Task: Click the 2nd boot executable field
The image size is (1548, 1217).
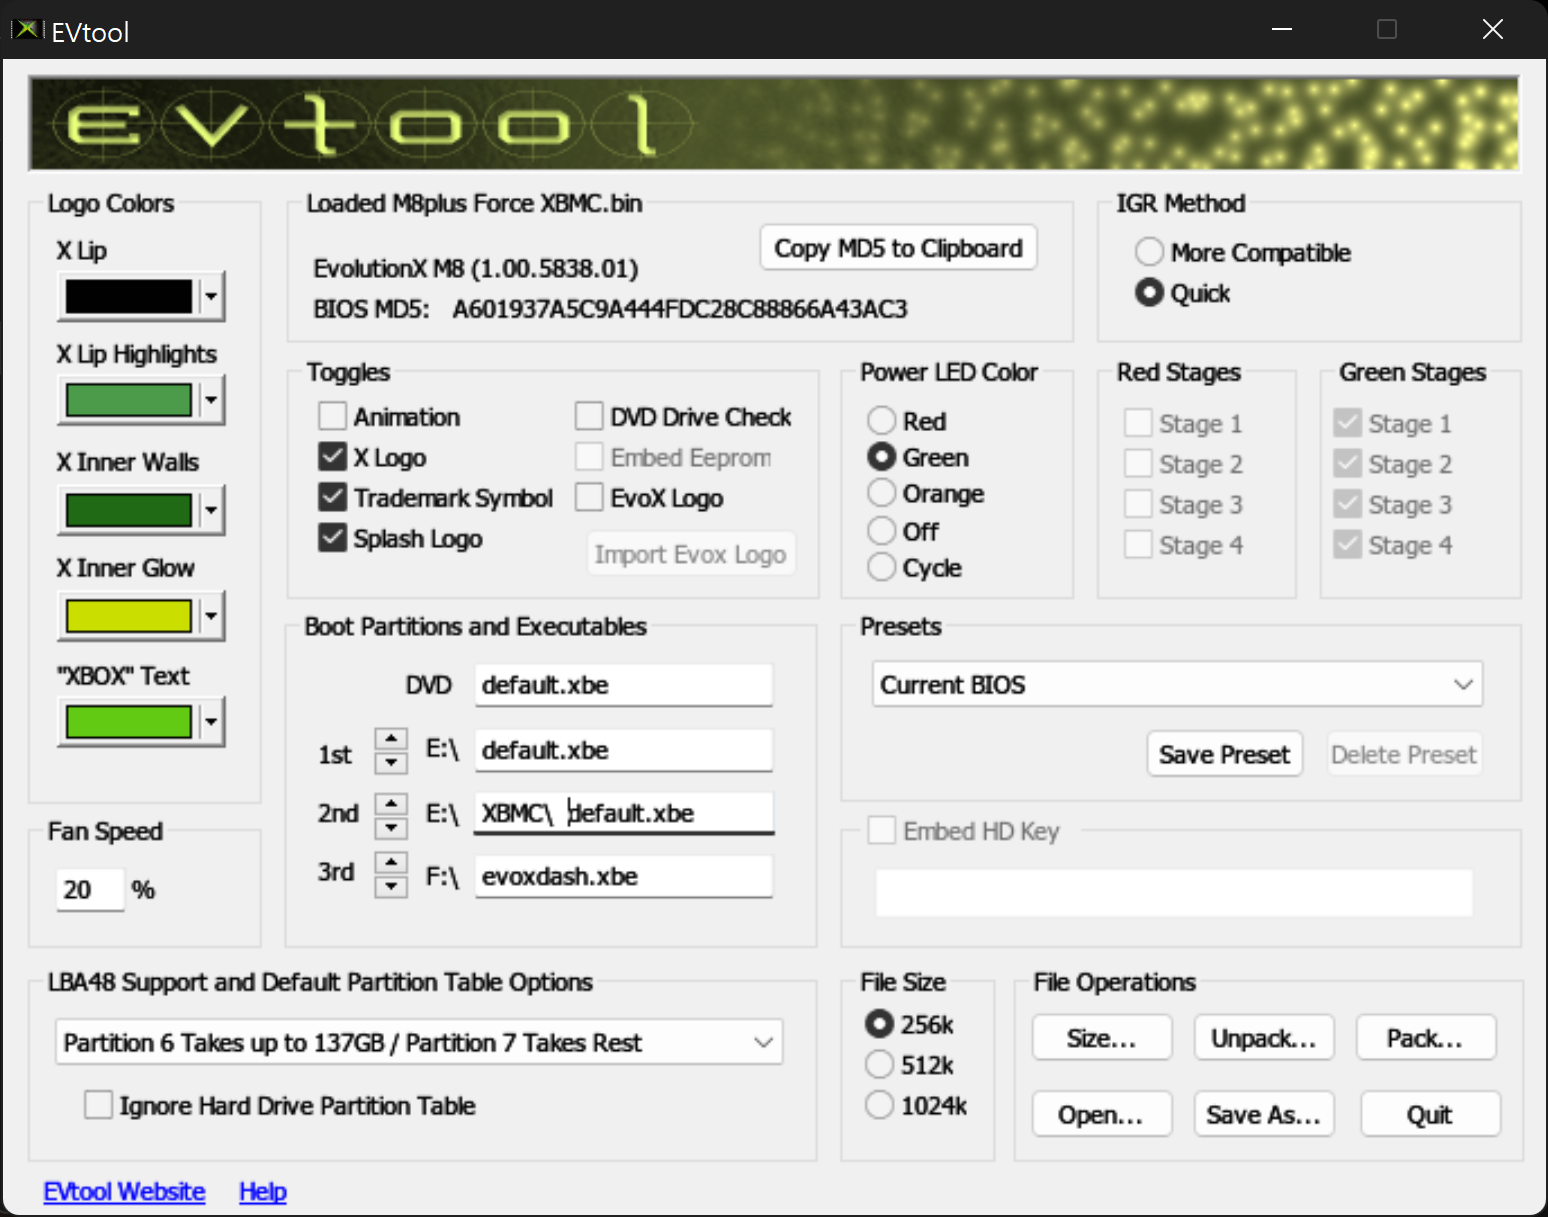Action: point(624,813)
